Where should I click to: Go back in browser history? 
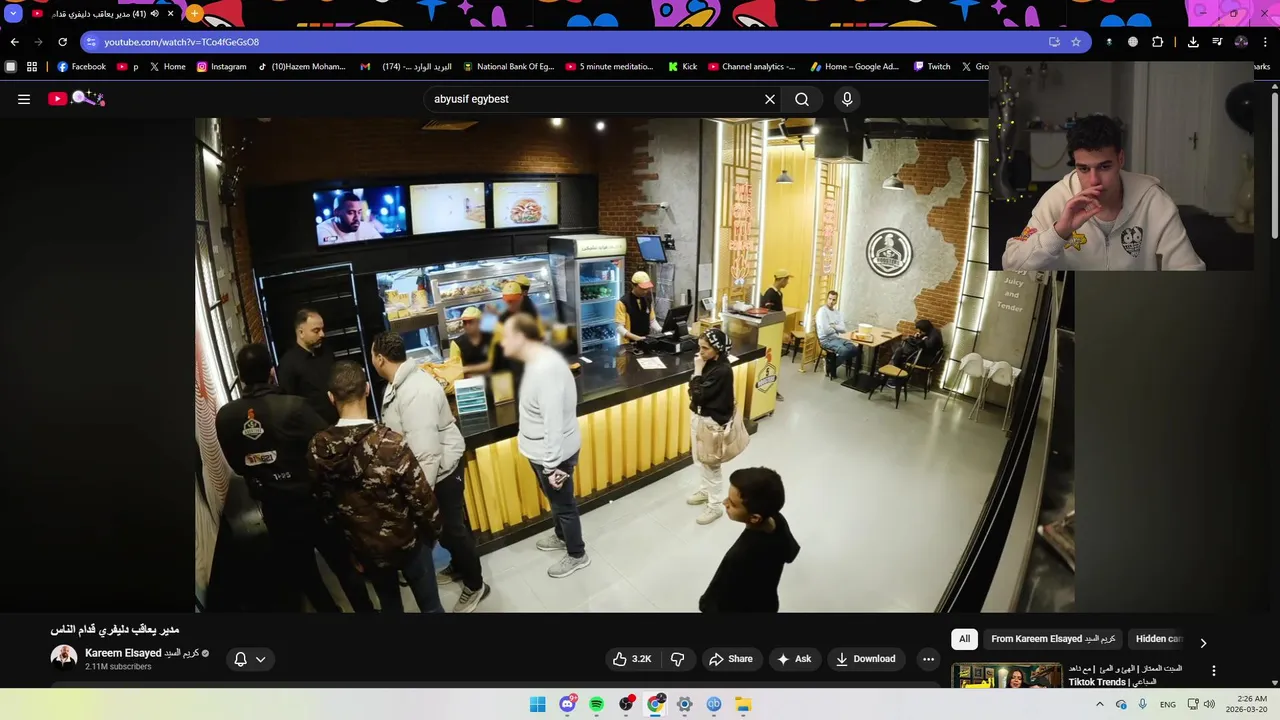14,42
